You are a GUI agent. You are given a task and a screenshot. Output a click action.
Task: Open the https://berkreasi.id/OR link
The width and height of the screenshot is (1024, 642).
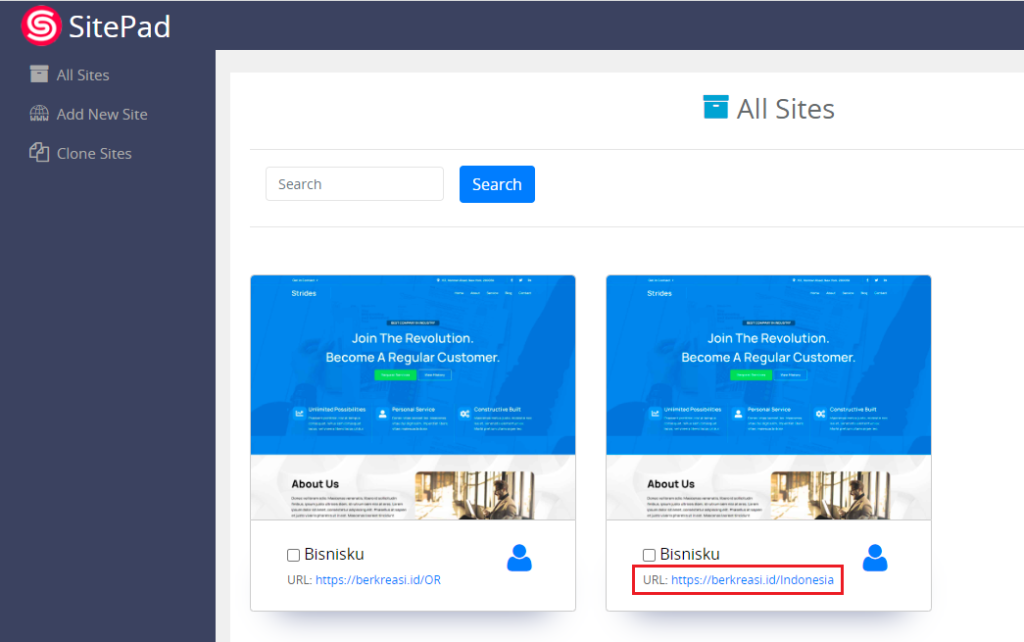378,579
